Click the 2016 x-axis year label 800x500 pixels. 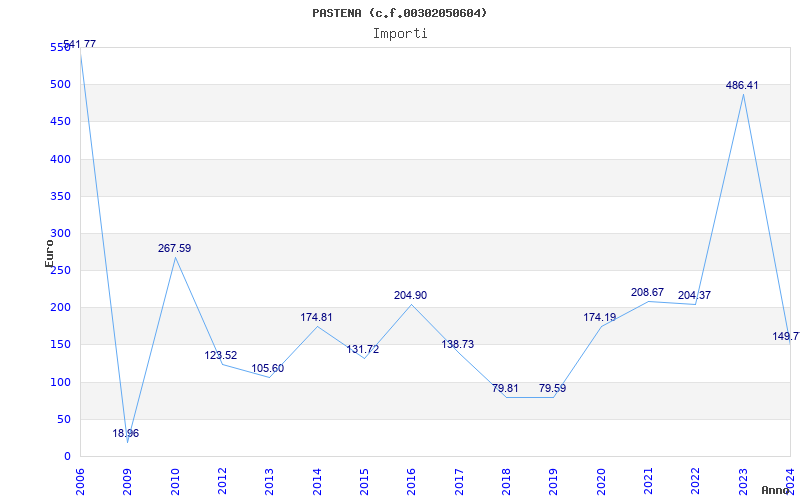coord(412,482)
